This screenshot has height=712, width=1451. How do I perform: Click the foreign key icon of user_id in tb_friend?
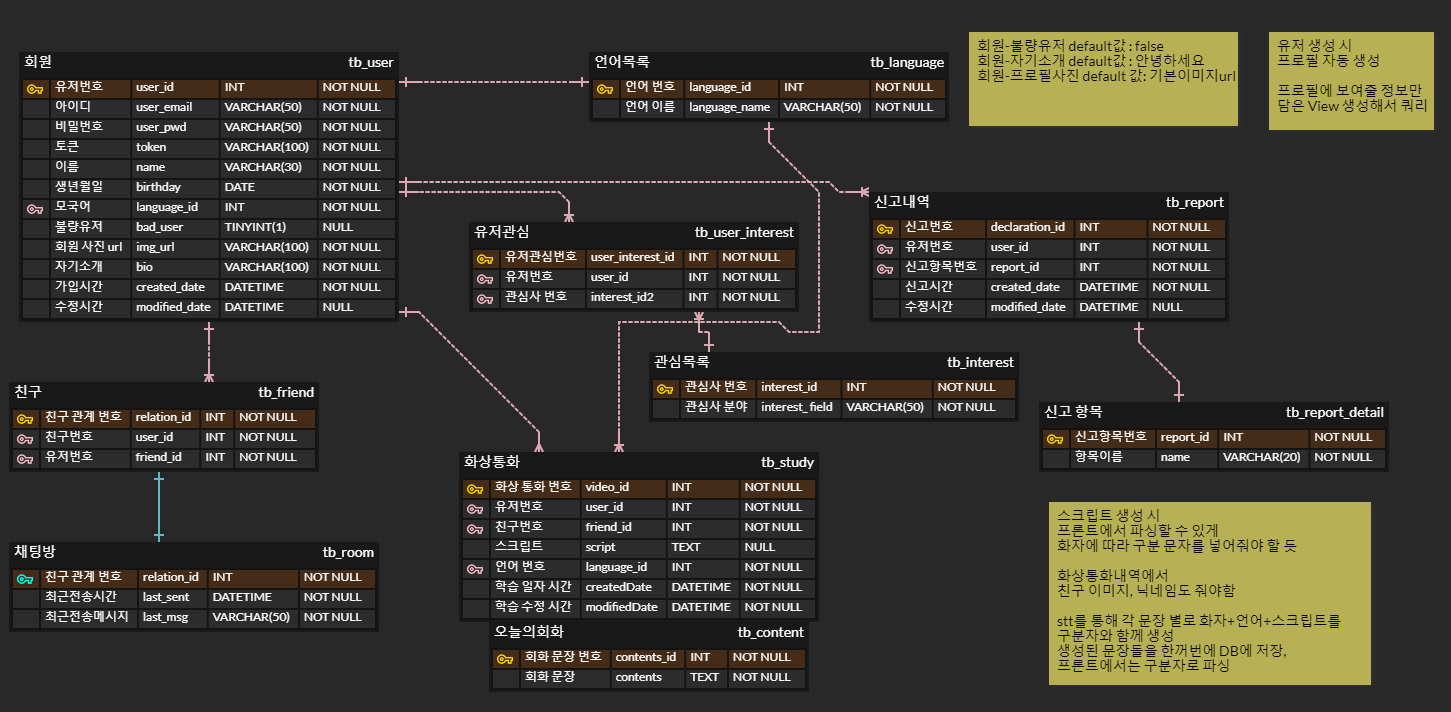tap(25, 438)
